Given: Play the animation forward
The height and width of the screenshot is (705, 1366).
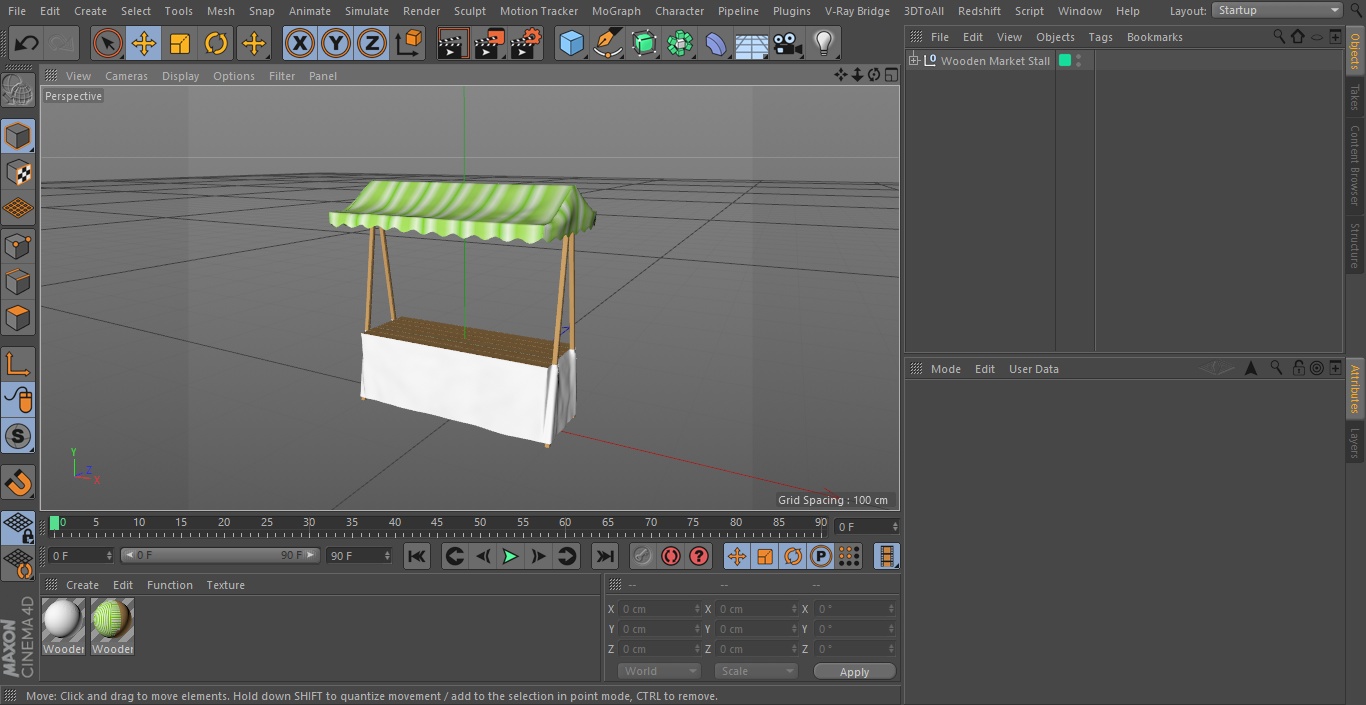Looking at the screenshot, I should pyautogui.click(x=510, y=556).
